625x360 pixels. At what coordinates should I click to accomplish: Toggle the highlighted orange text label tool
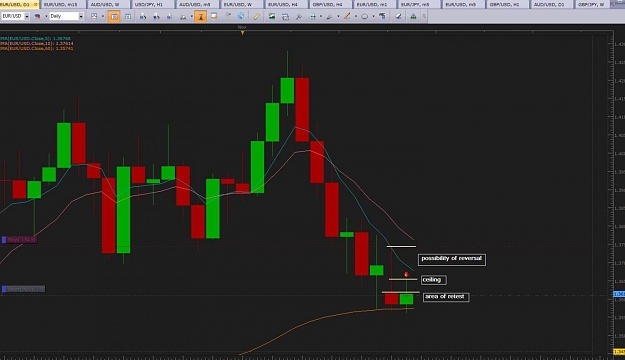point(201,16)
